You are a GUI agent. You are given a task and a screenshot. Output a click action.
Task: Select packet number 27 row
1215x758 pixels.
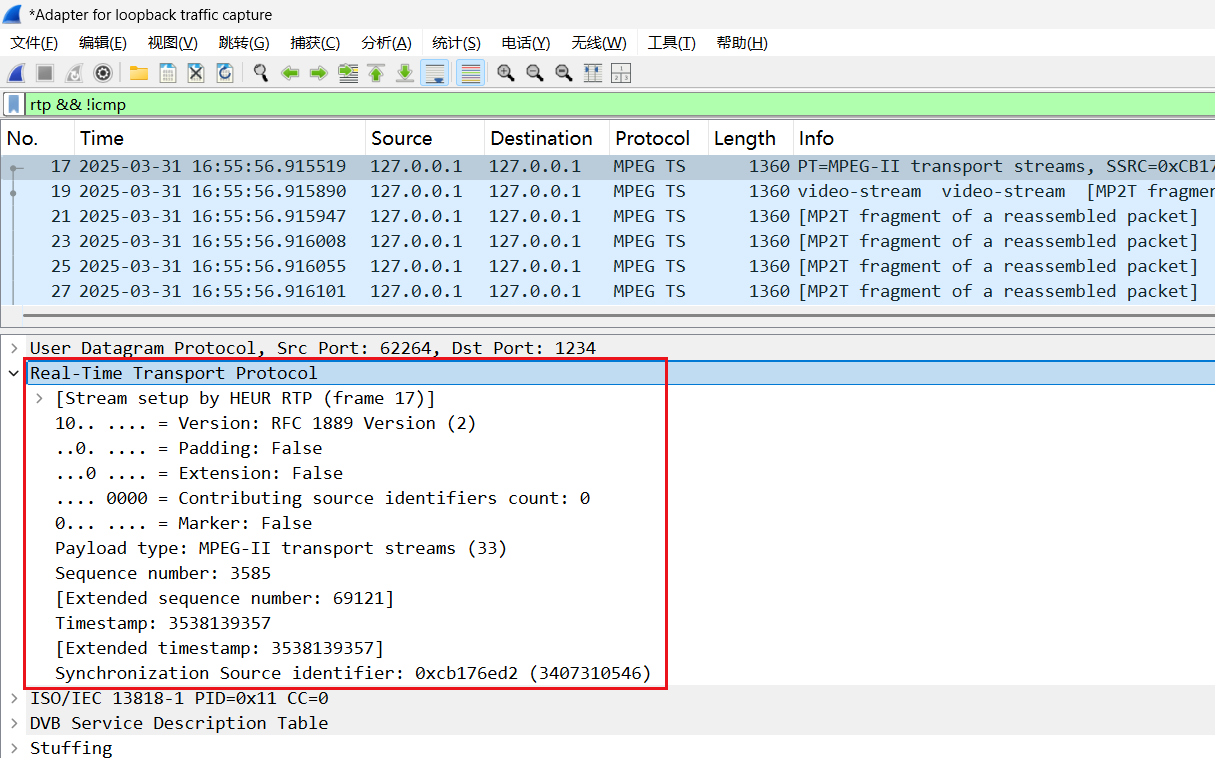[x=608, y=291]
